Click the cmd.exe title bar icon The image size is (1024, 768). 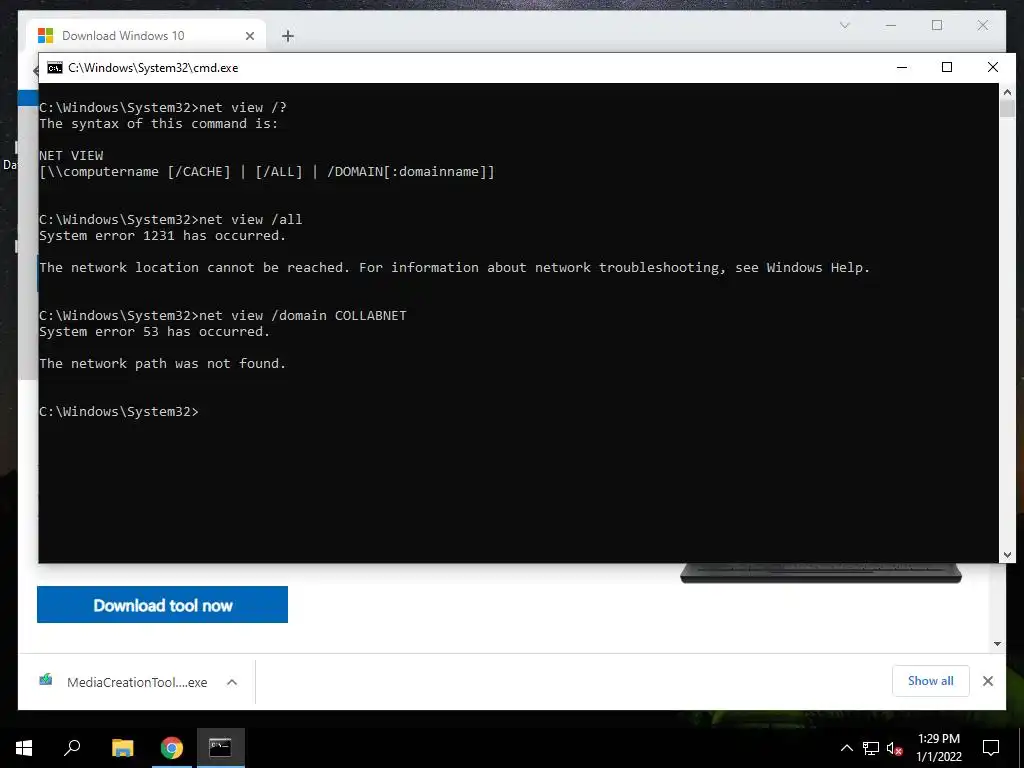(x=55, y=68)
